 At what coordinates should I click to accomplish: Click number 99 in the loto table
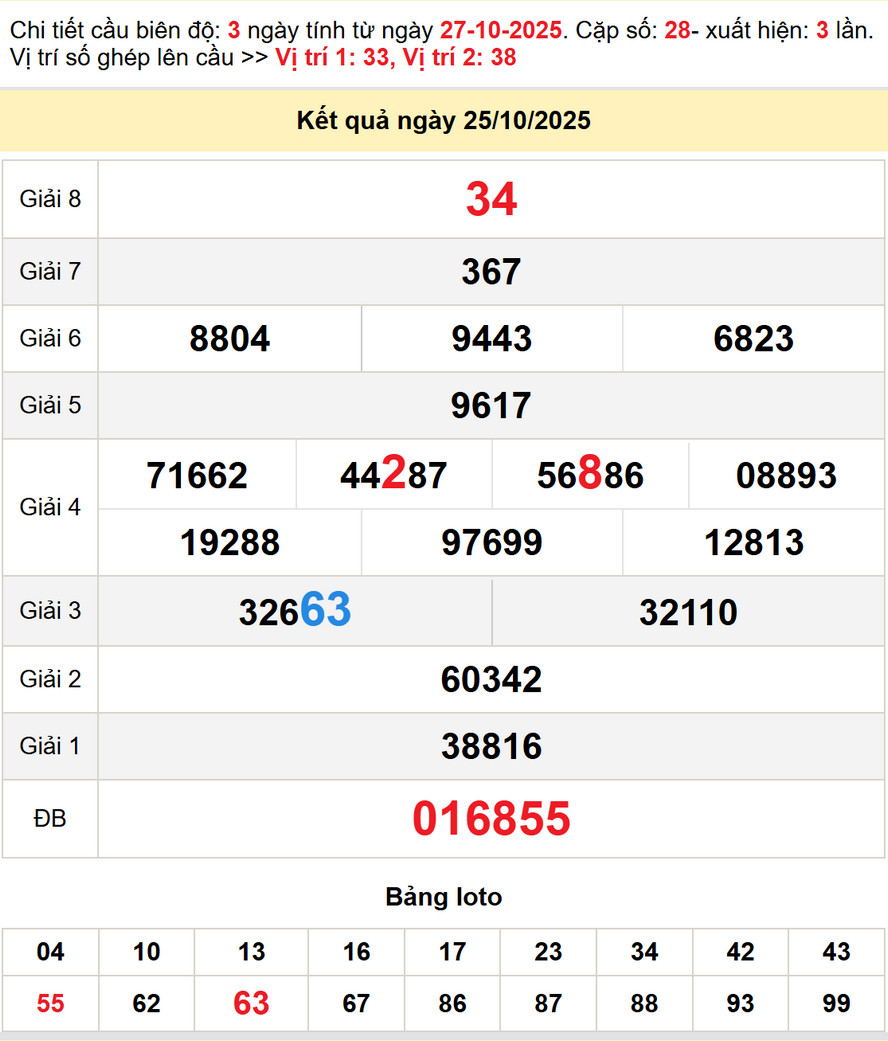(836, 1003)
